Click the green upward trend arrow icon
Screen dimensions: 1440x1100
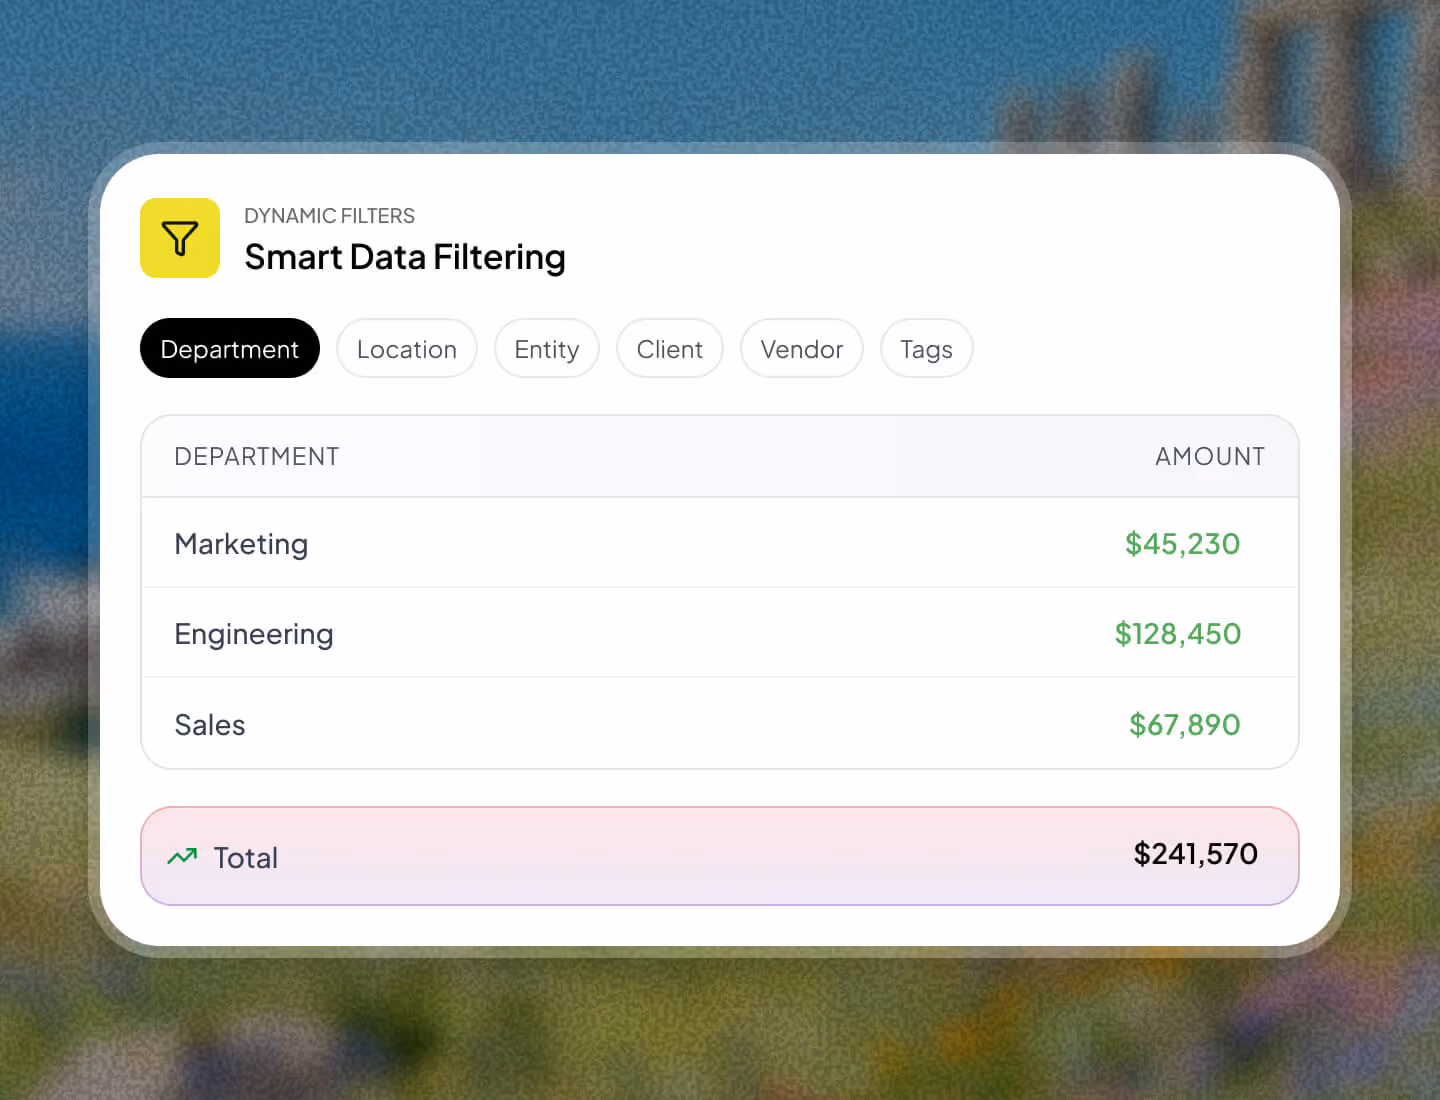click(182, 857)
